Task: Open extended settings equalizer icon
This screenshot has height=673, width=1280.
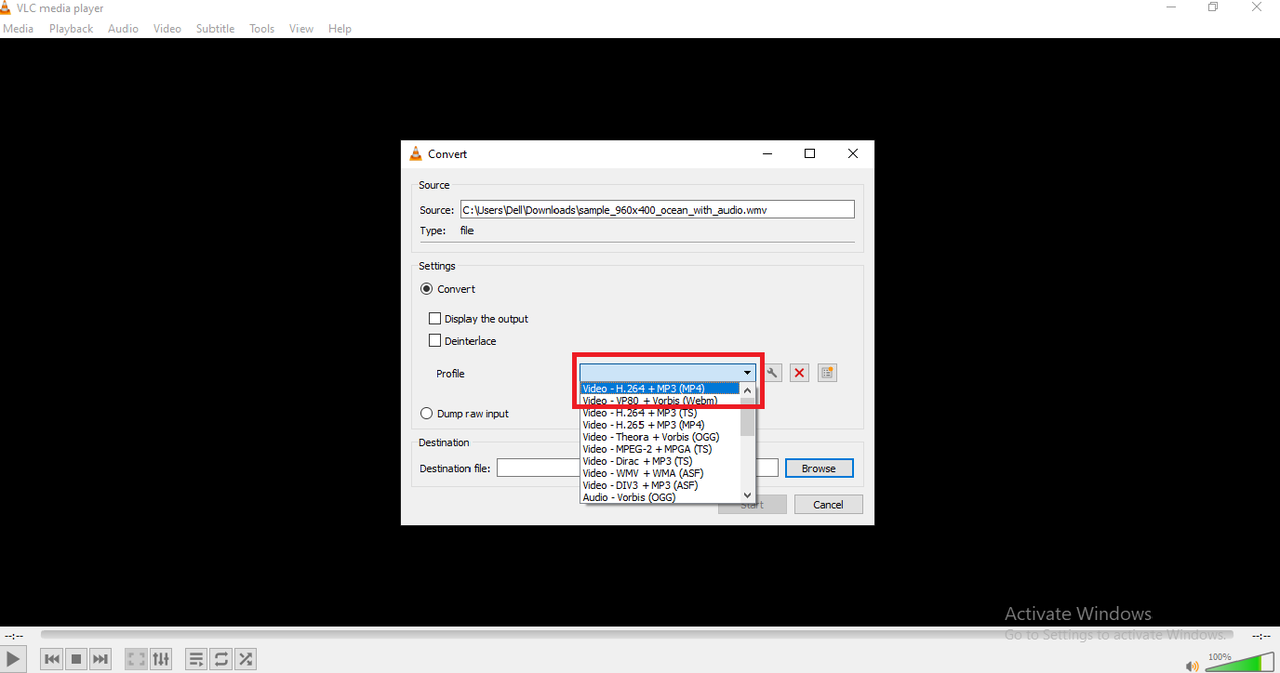Action: tap(160, 659)
